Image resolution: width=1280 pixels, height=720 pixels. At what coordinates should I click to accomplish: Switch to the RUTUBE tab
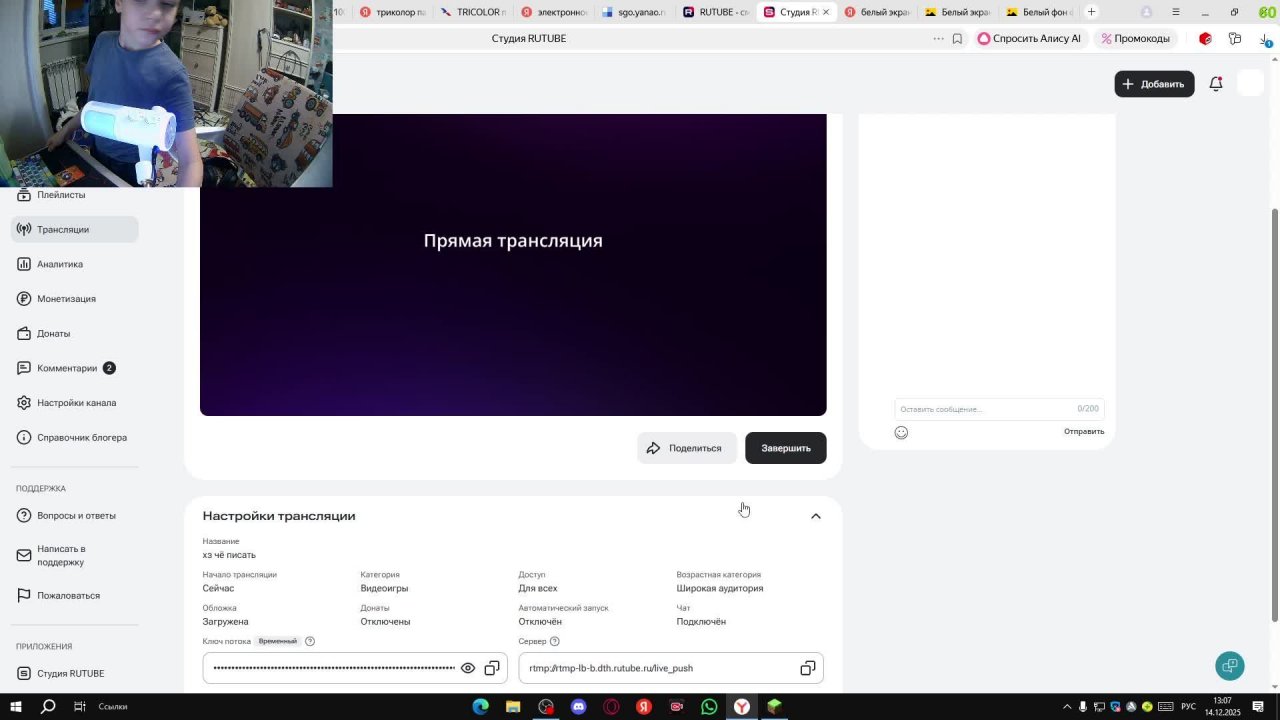point(715,12)
